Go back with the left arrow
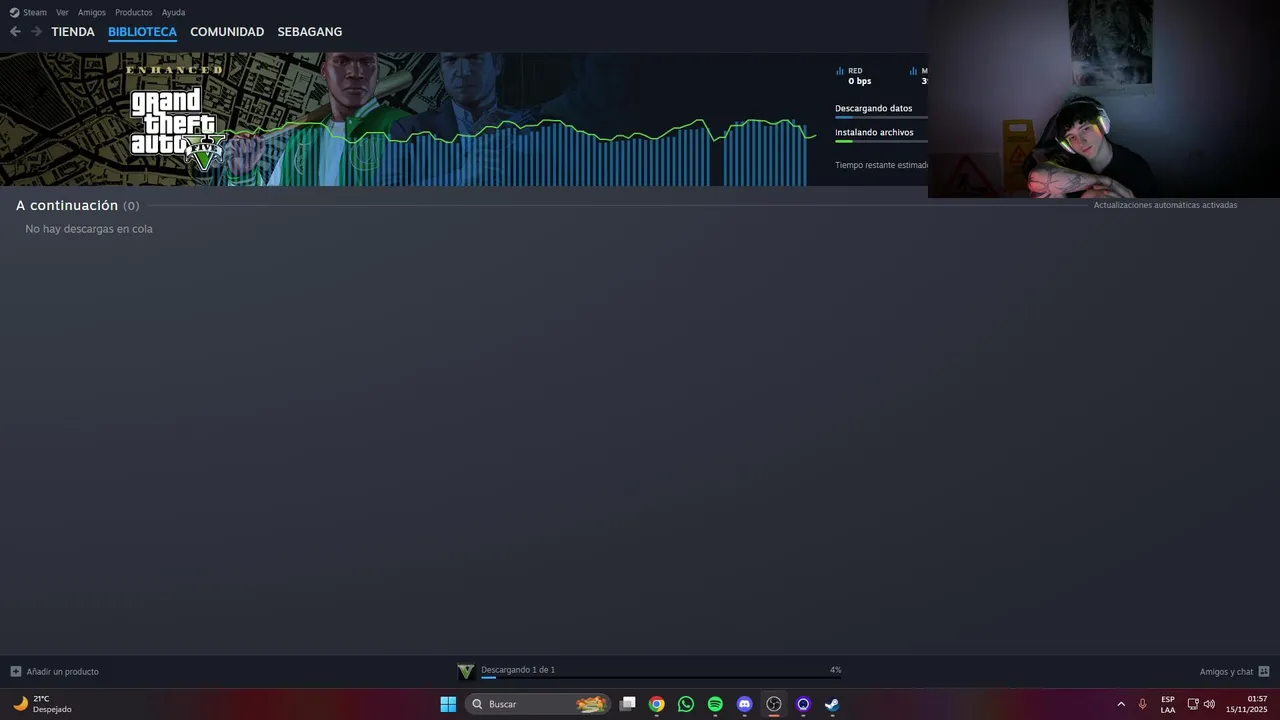The height and width of the screenshot is (720, 1280). pyautogui.click(x=15, y=32)
